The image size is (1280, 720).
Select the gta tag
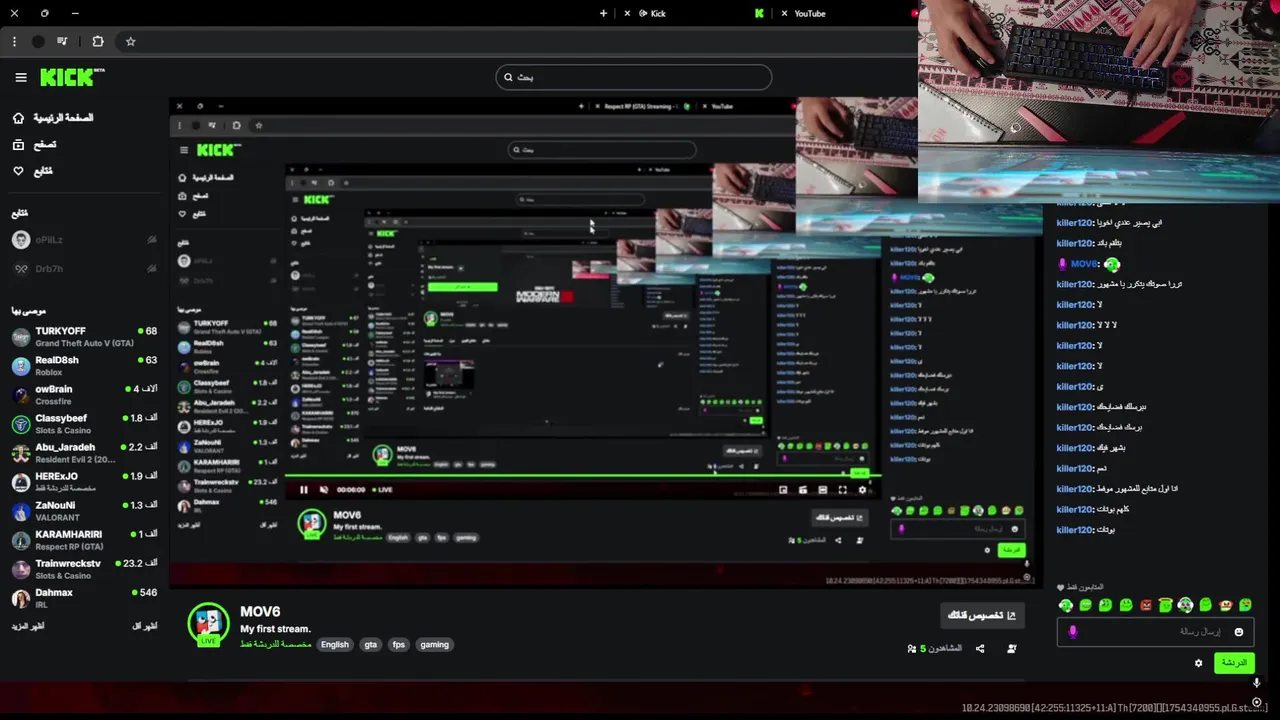(371, 645)
